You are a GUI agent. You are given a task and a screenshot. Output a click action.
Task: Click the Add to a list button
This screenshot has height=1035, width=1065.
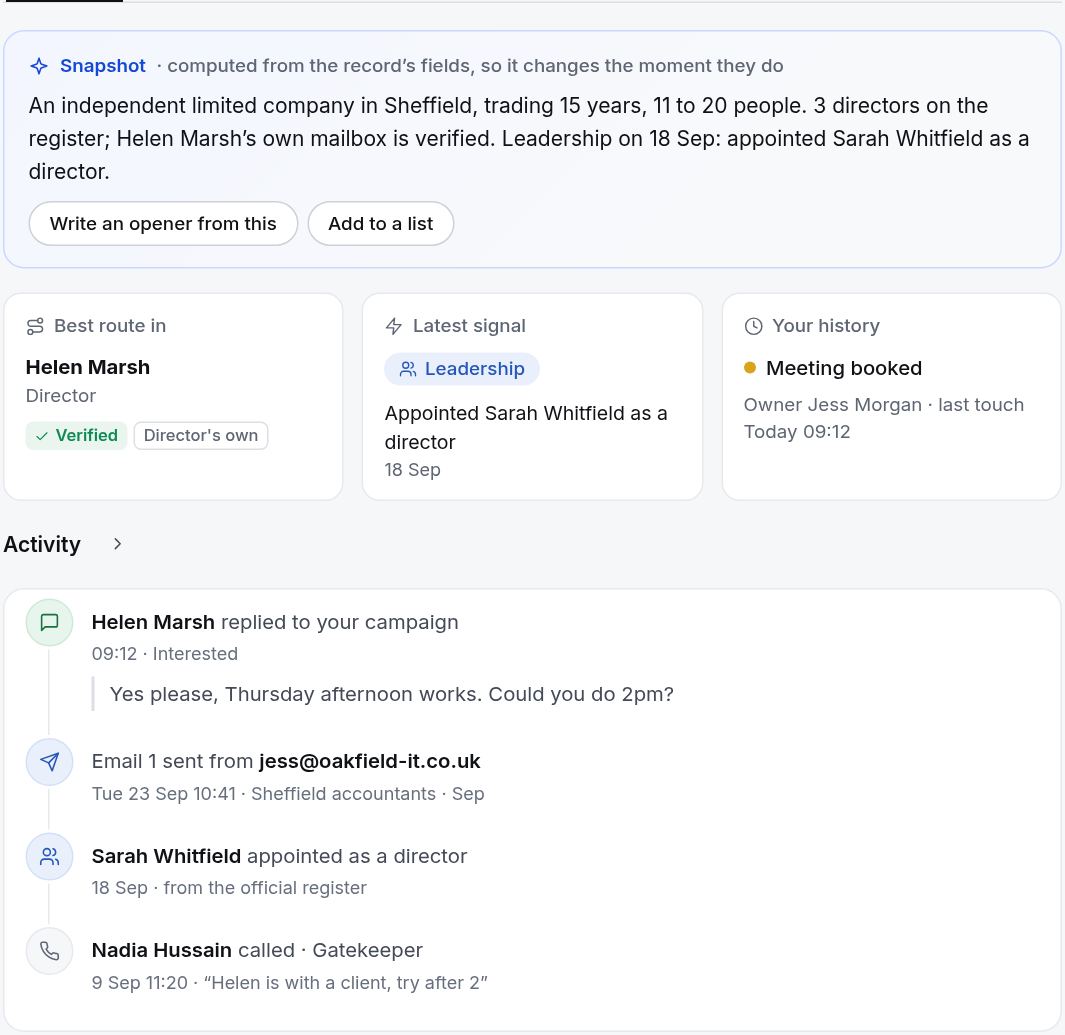(x=380, y=223)
